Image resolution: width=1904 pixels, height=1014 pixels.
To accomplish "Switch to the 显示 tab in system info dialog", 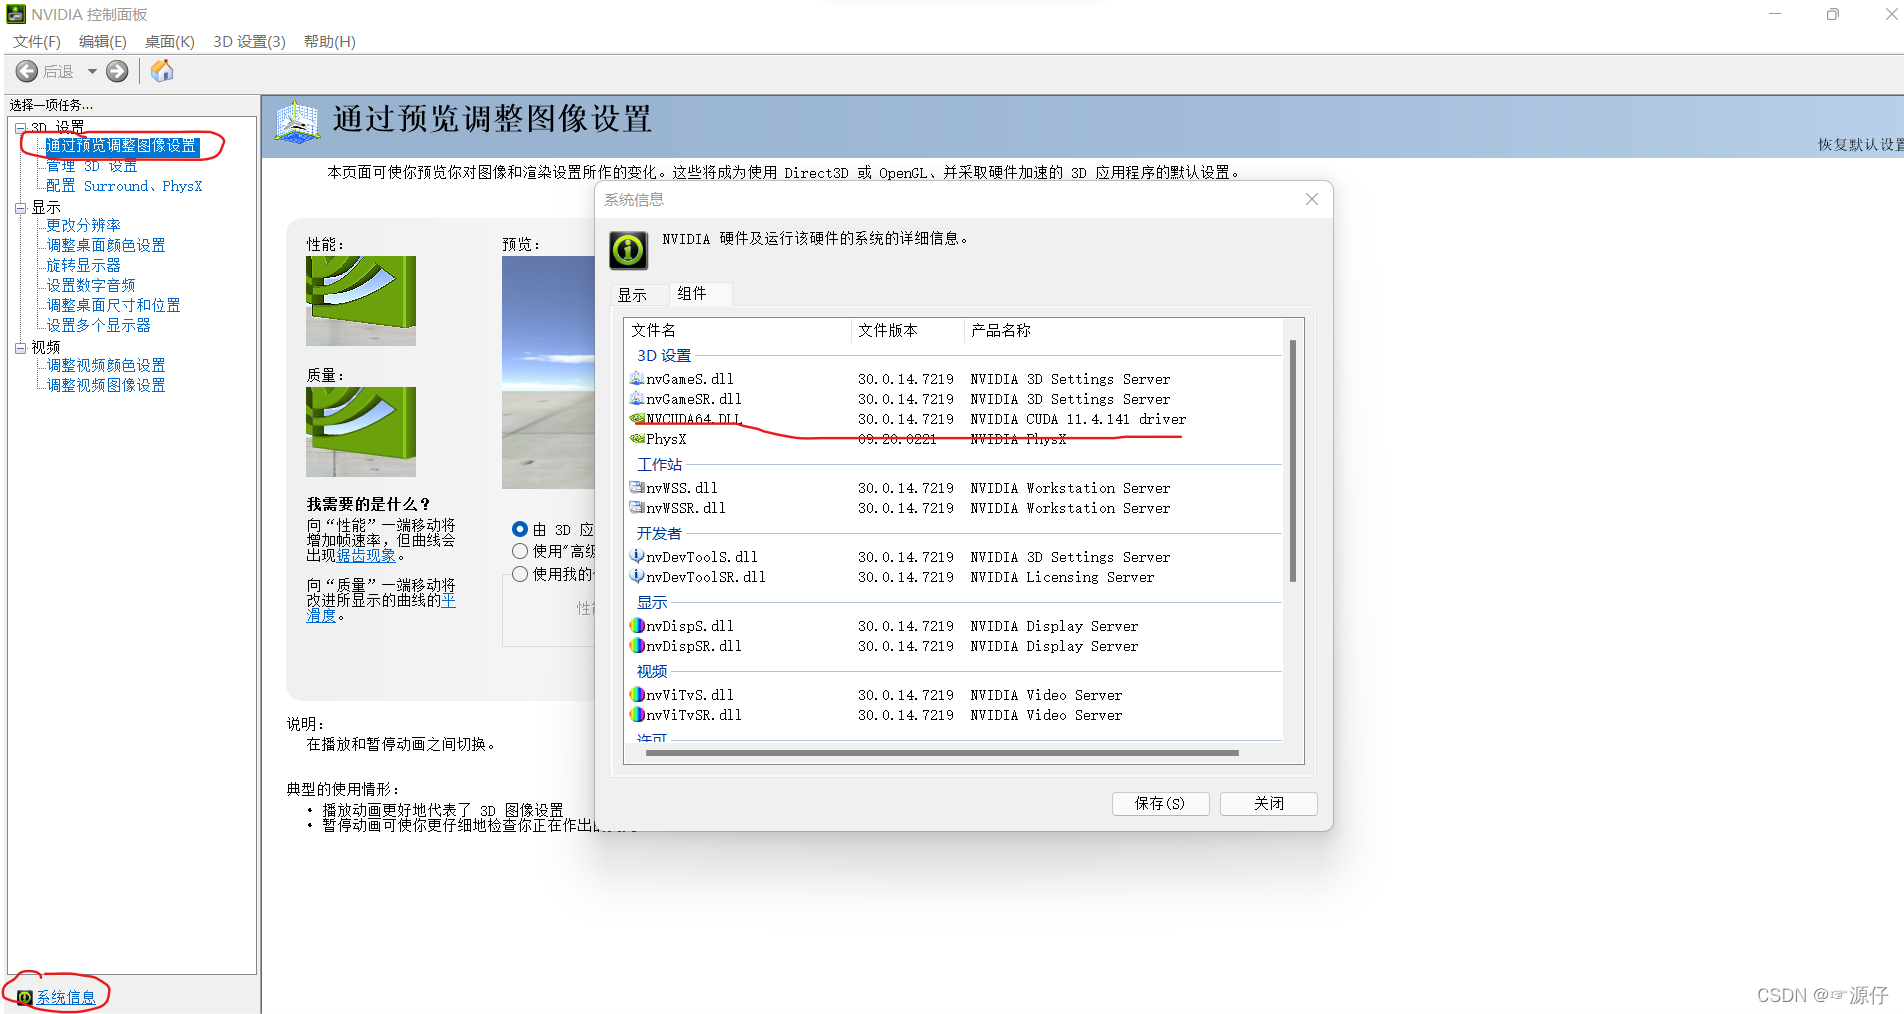I will [632, 295].
